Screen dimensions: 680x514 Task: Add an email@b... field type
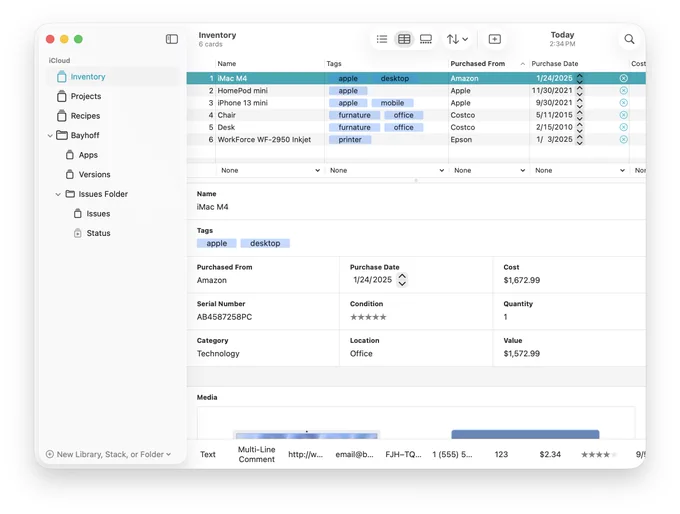tap(354, 454)
